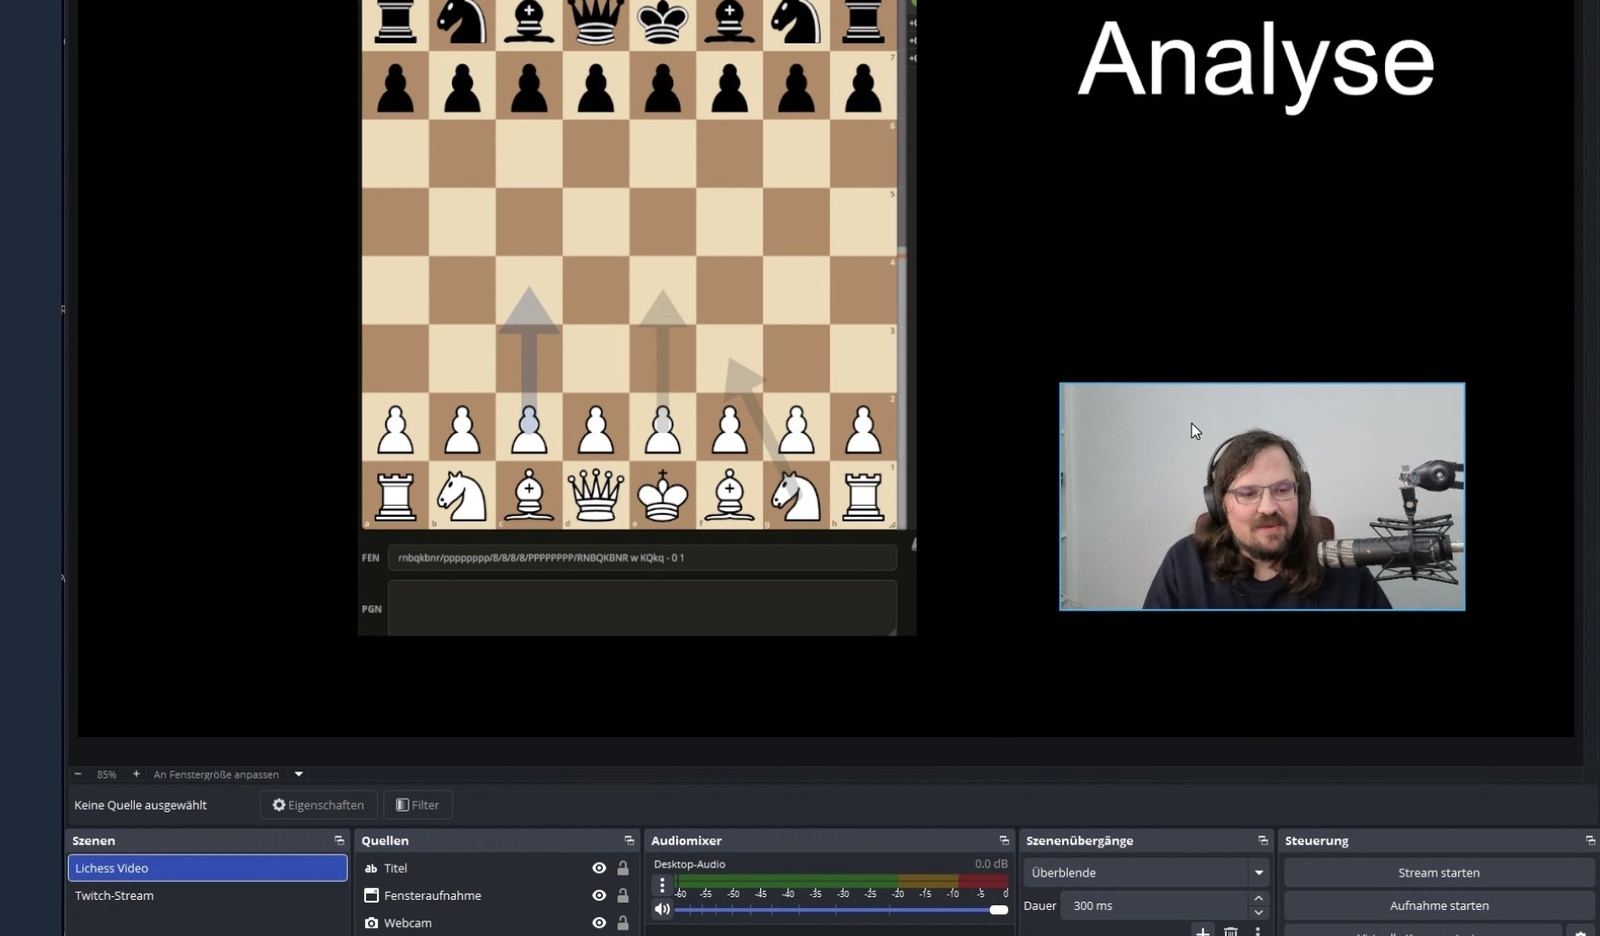This screenshot has width=1600, height=936.
Task: Open Desktop-Audio three-dot options menu
Action: pyautogui.click(x=662, y=885)
